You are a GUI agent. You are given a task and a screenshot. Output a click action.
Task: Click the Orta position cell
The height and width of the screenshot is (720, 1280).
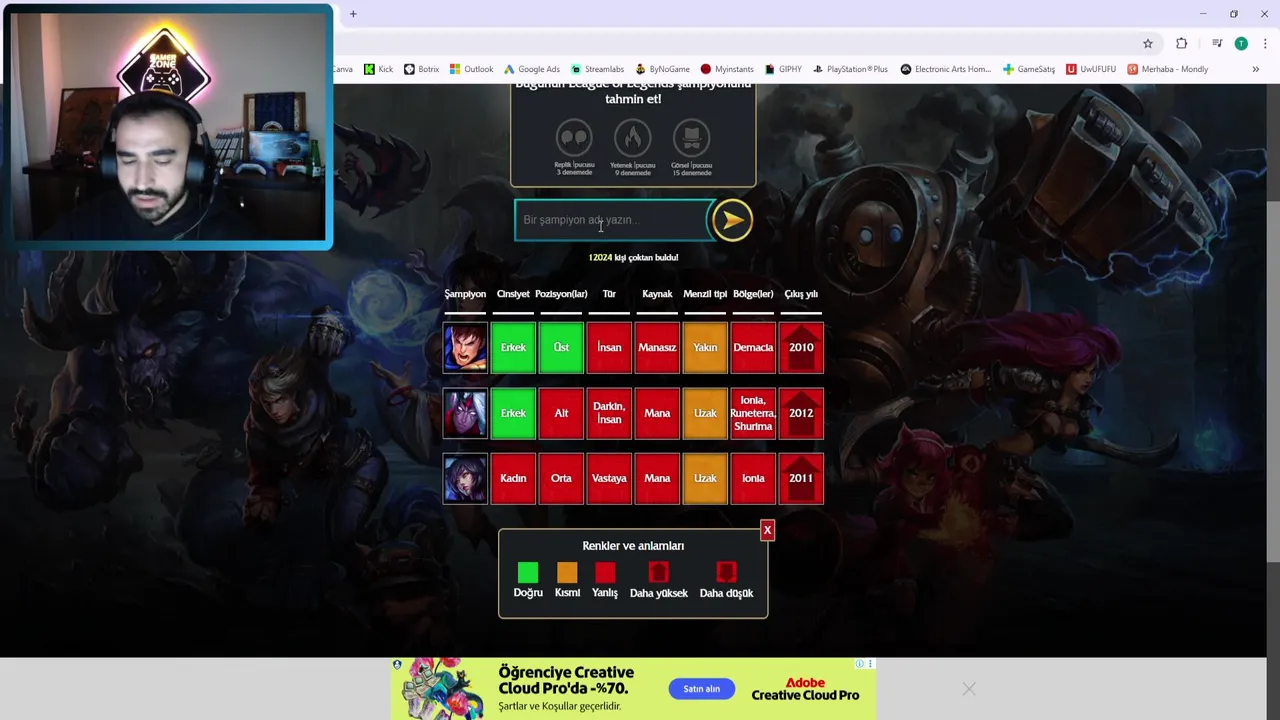click(561, 478)
